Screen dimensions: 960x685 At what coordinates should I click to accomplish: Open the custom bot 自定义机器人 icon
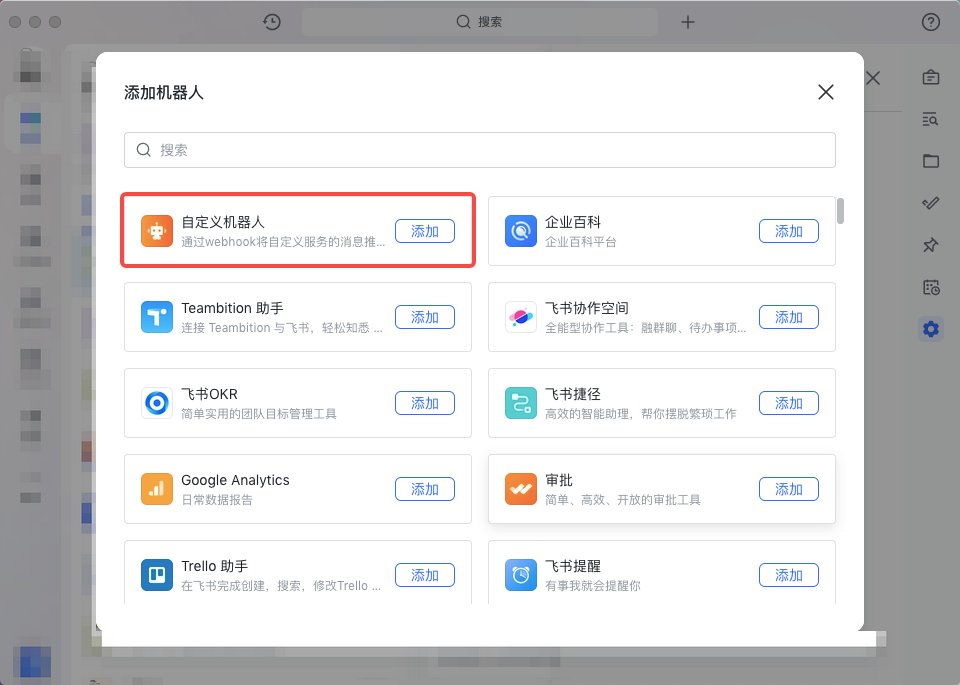pyautogui.click(x=155, y=230)
